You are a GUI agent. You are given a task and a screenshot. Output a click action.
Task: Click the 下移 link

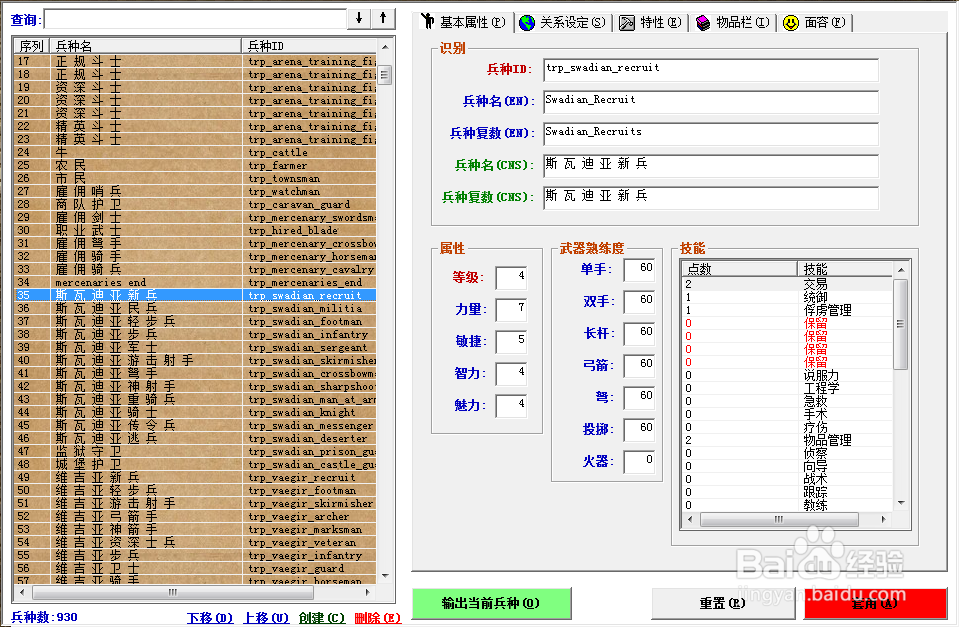(210, 618)
